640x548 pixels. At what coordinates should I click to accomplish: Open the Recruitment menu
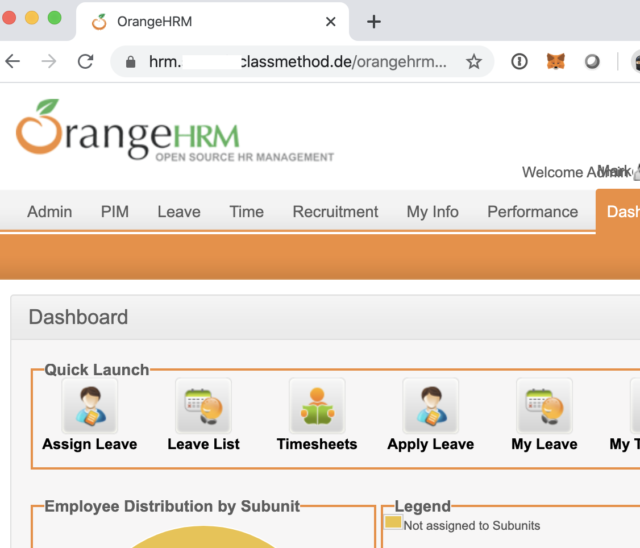(x=335, y=212)
